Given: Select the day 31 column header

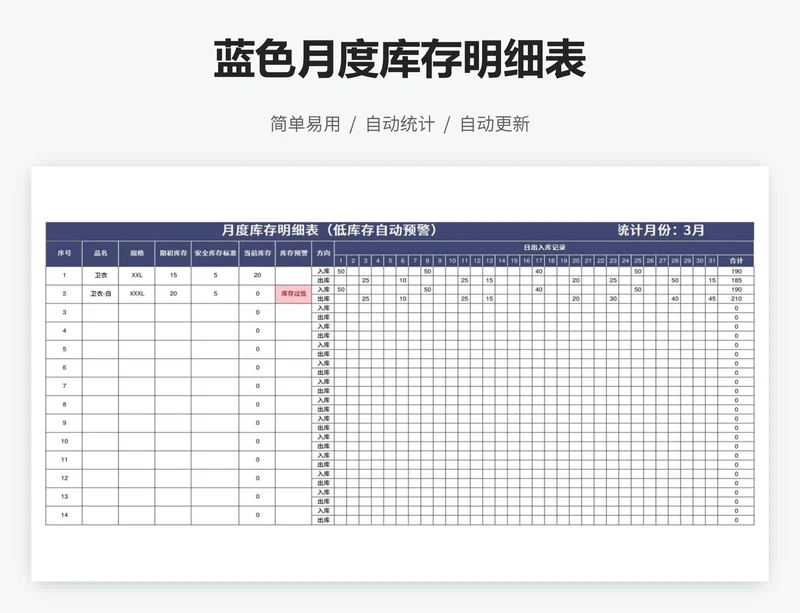Looking at the screenshot, I should point(712,261).
